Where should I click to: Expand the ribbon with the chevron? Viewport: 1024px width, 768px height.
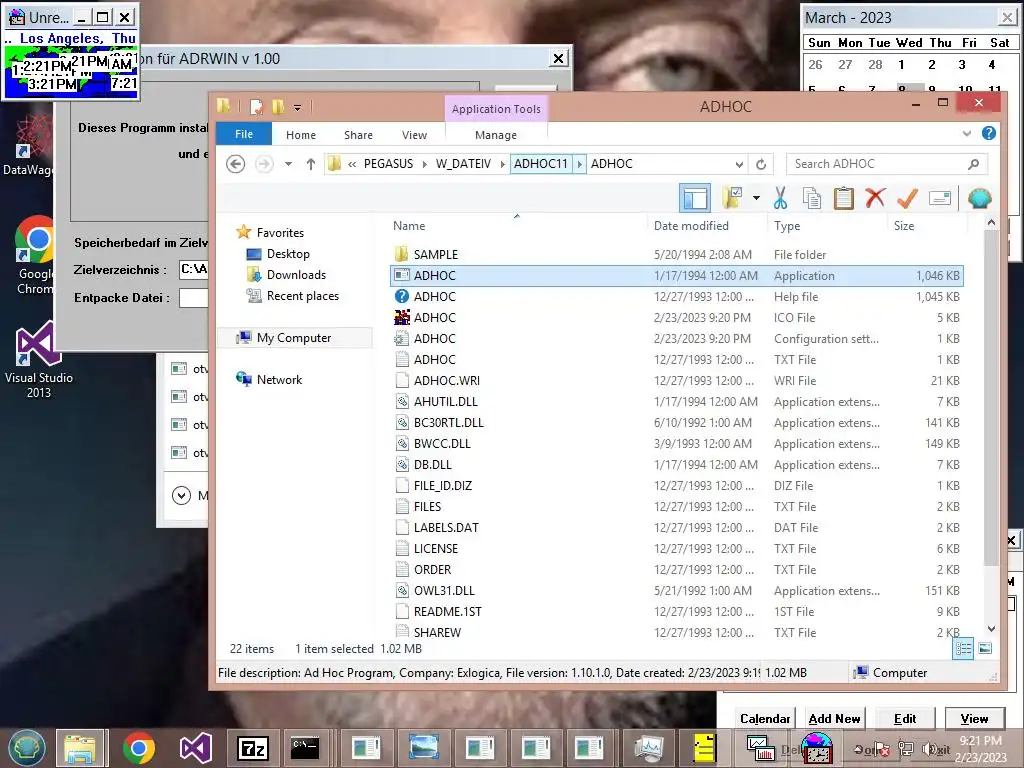click(967, 133)
